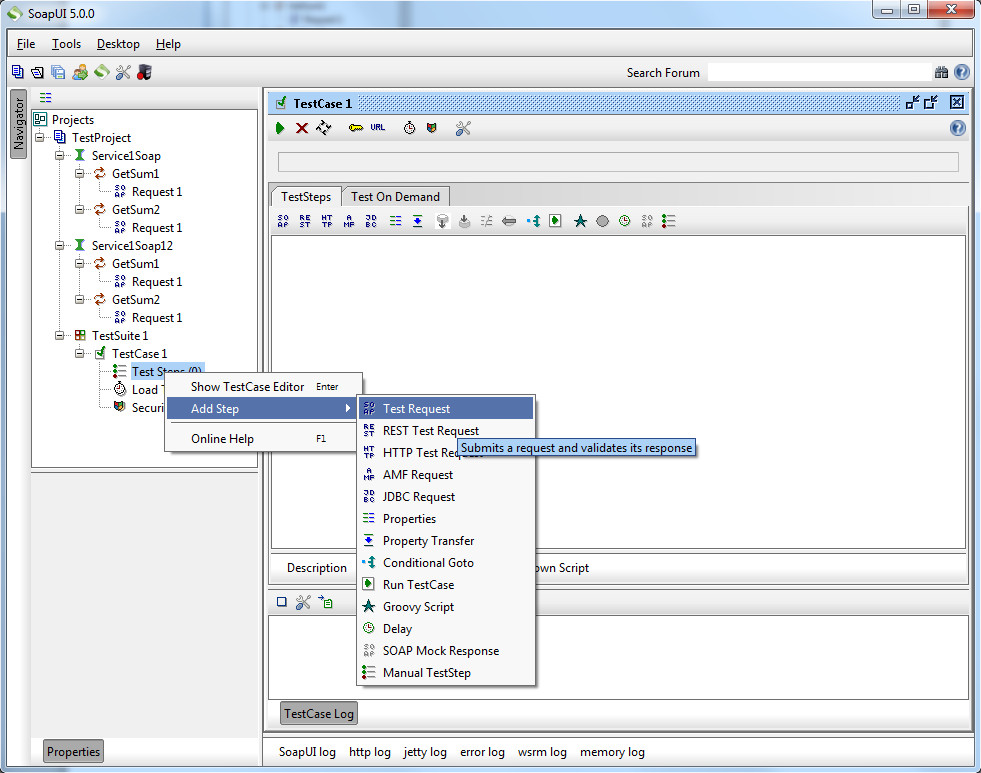Close the TestCase 1 editor panel
981x773 pixels.
pos(957,103)
